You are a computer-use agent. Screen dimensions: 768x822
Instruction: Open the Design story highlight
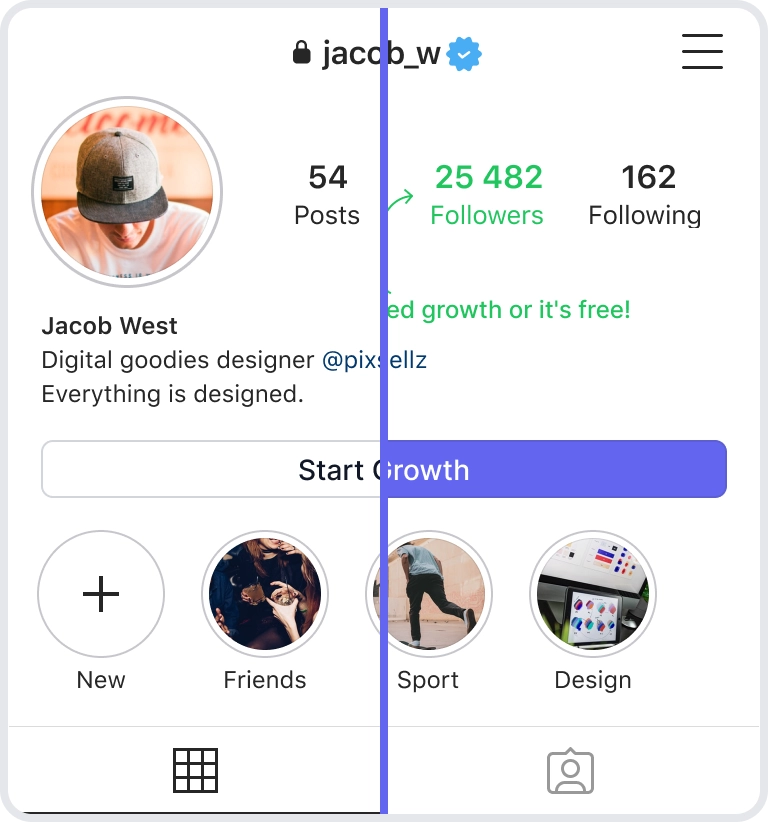point(593,593)
